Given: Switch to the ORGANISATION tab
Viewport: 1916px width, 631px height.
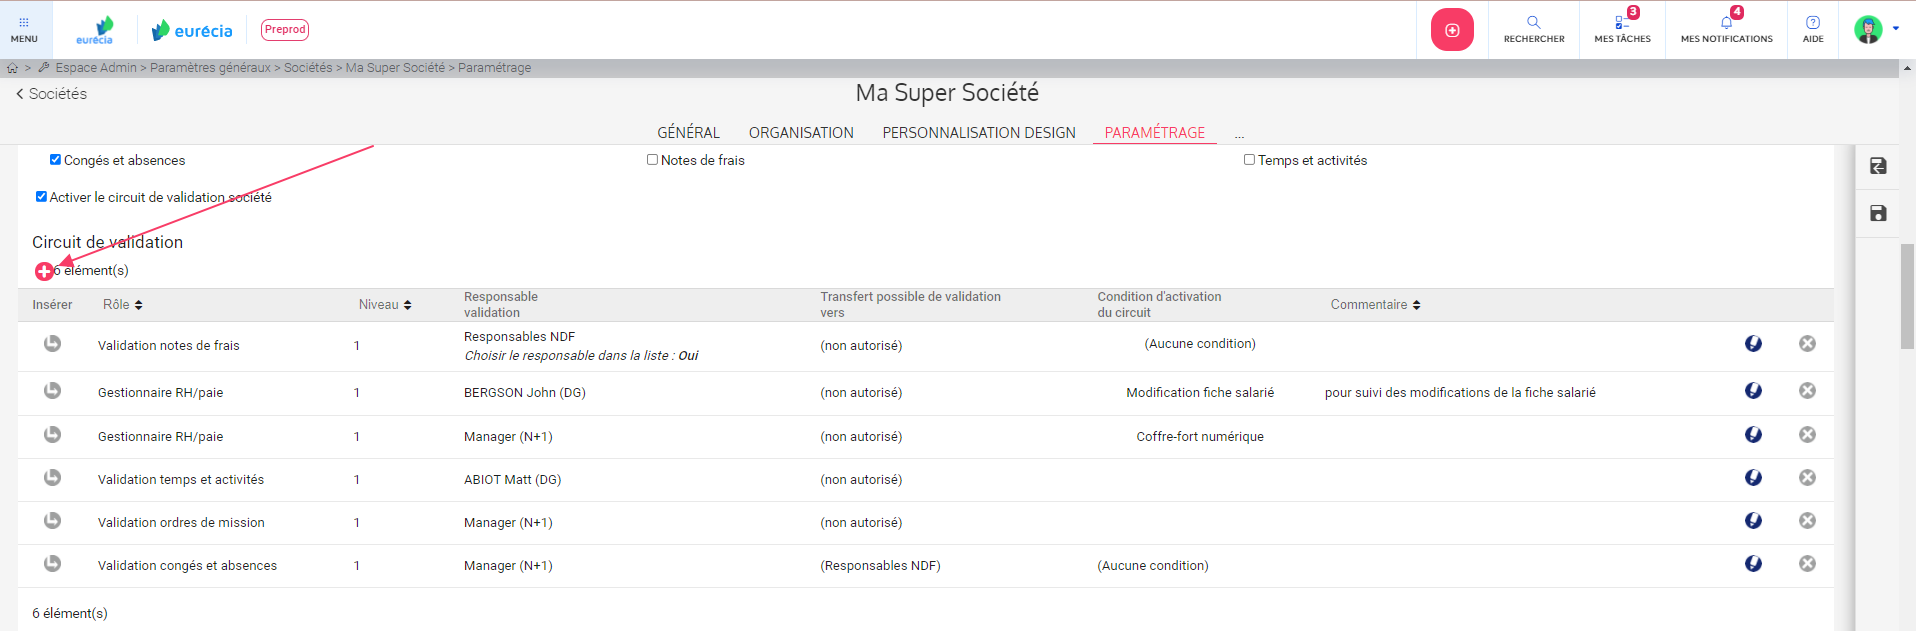Looking at the screenshot, I should tap(800, 133).
